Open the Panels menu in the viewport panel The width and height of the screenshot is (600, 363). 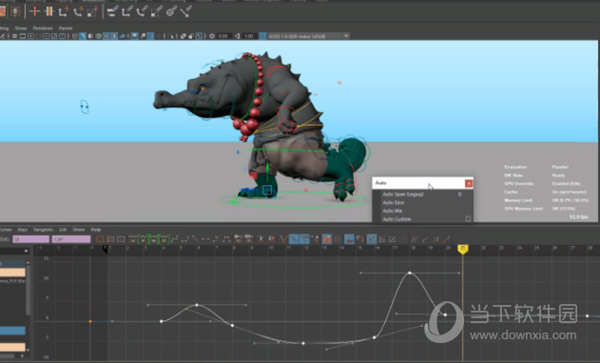pyautogui.click(x=65, y=28)
